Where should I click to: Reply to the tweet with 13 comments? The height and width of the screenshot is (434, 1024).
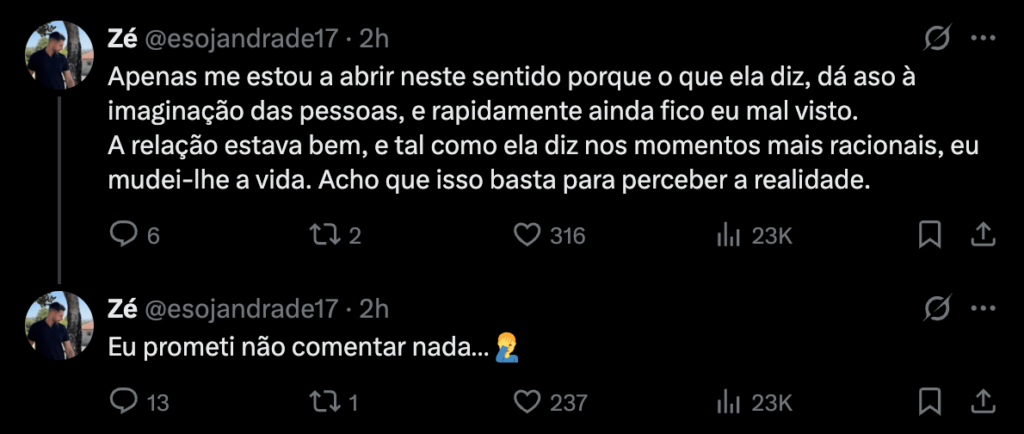point(123,402)
